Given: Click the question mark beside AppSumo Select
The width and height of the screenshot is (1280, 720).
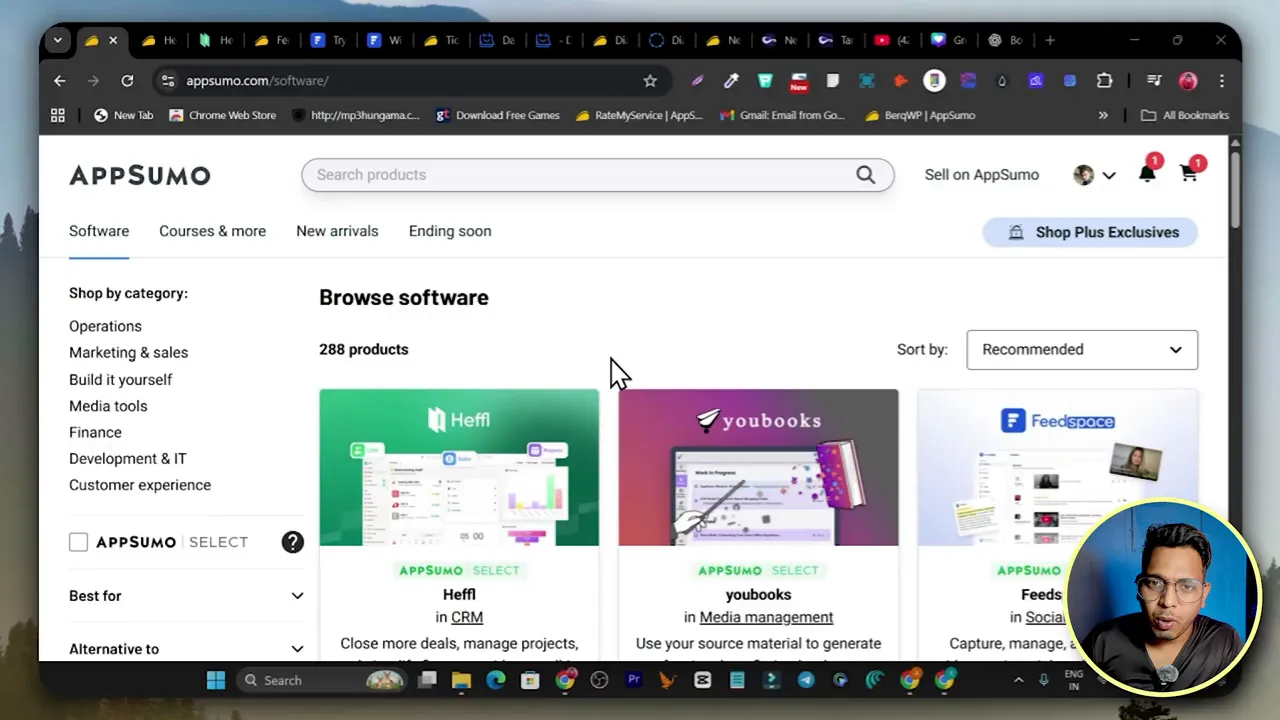Looking at the screenshot, I should click(x=292, y=541).
